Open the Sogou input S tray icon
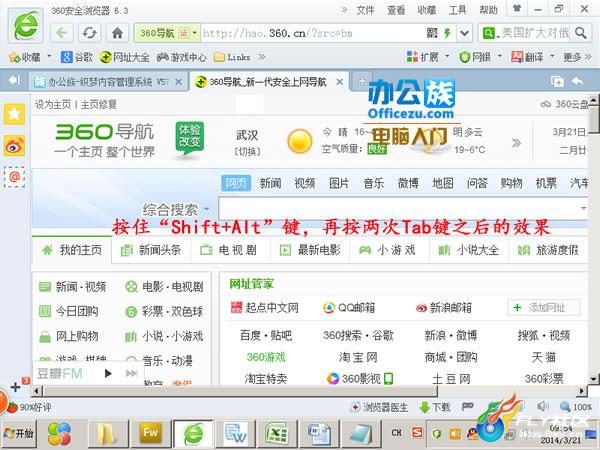The width and height of the screenshot is (600, 450). 417,432
